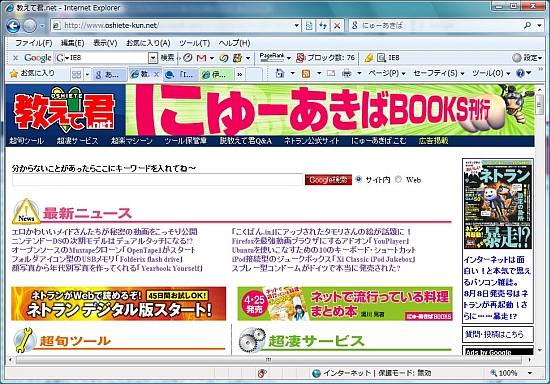Select the Web radio button
550x384 pixels.
398,179
